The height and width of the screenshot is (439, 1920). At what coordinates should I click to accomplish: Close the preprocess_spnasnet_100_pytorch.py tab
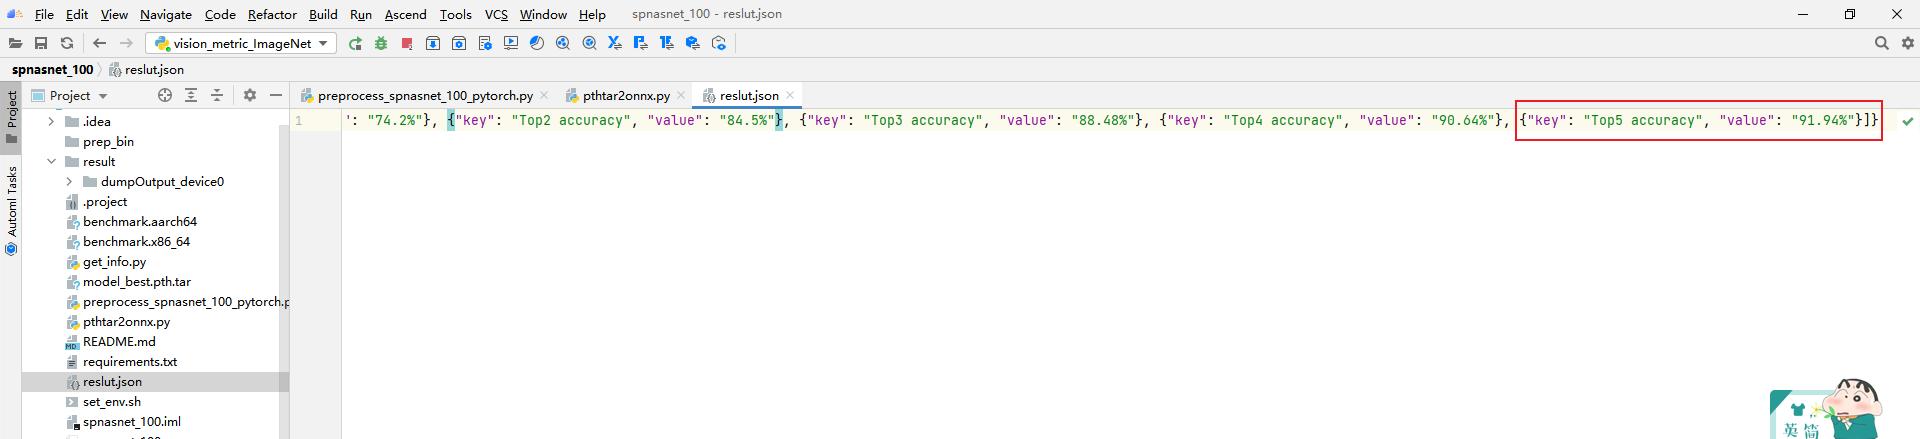click(x=544, y=95)
